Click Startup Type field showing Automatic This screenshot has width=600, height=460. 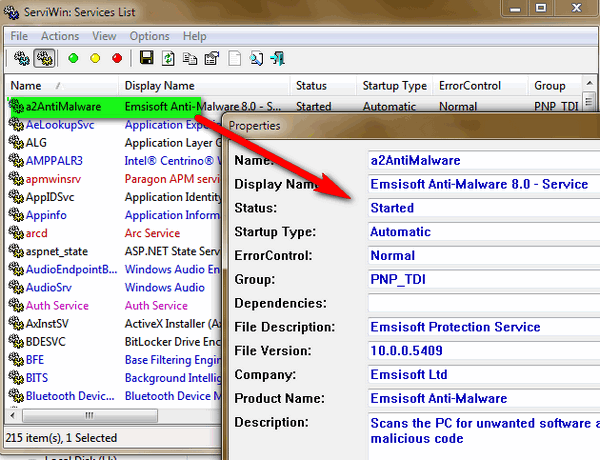[x=484, y=232]
